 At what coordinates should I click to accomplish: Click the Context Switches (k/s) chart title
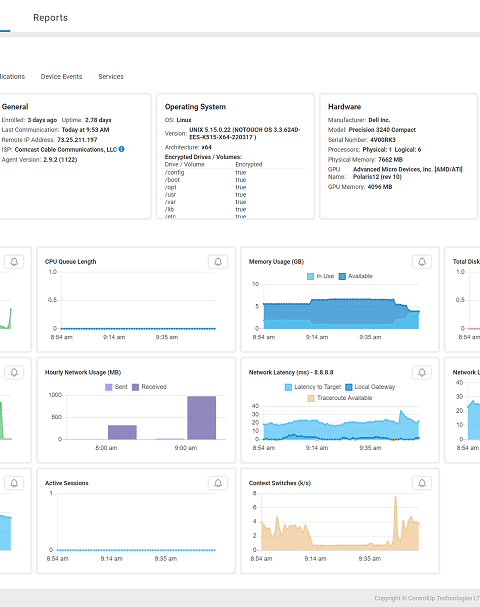click(x=280, y=483)
